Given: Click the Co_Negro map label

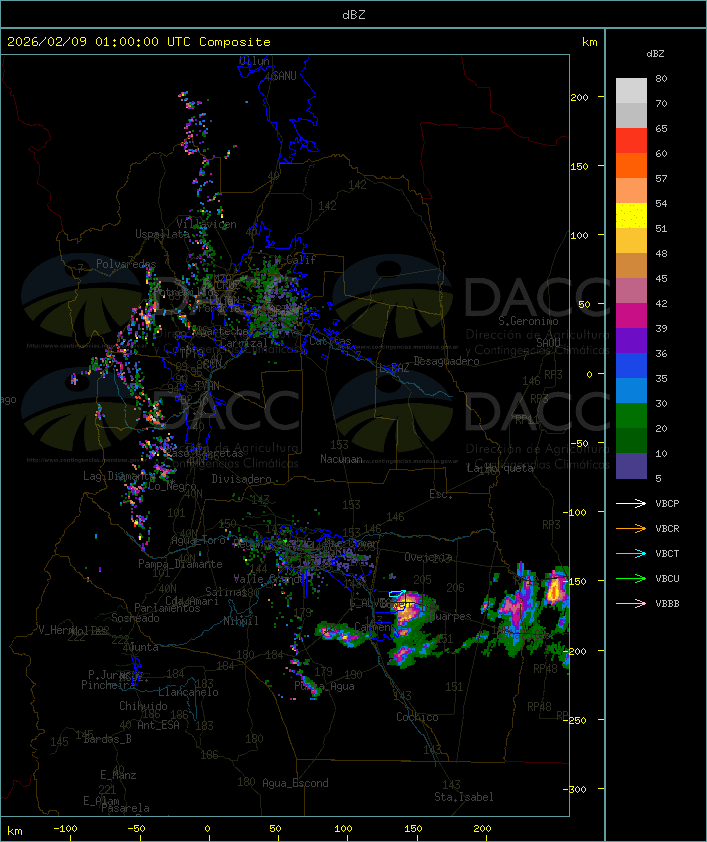Looking at the screenshot, I should [x=172, y=486].
